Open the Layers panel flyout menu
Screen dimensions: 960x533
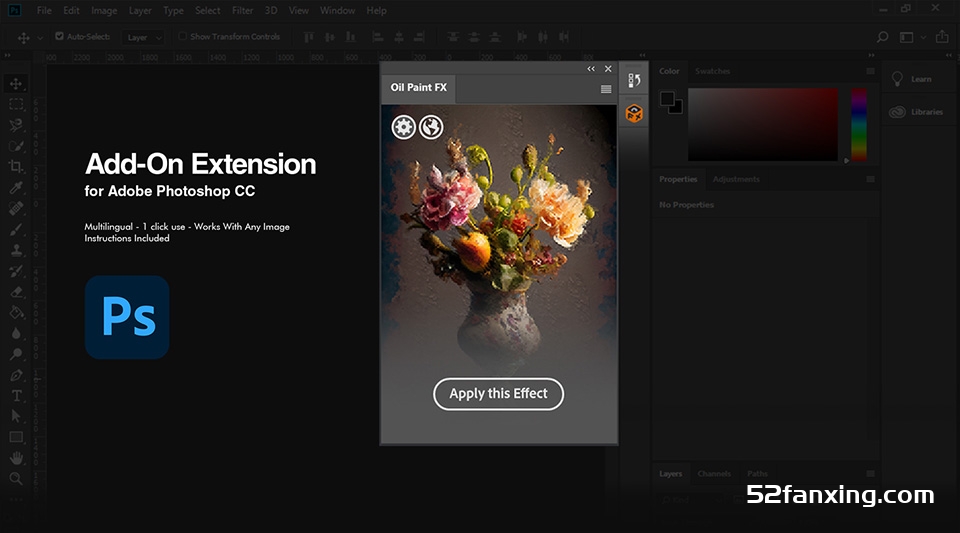[x=871, y=474]
